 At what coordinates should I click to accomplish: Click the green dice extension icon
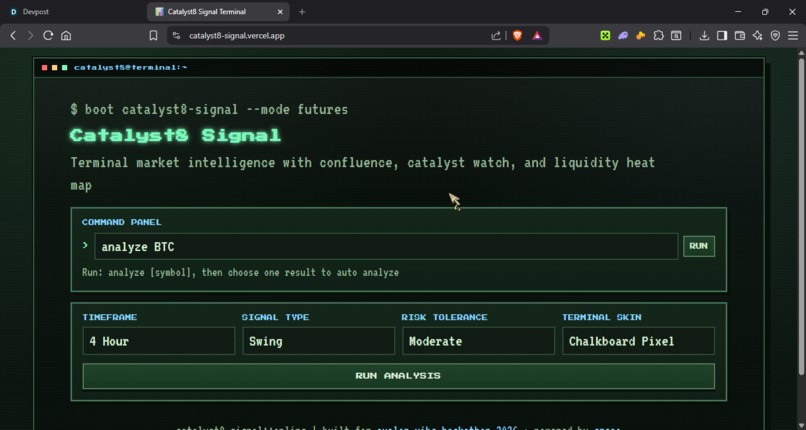[605, 35]
